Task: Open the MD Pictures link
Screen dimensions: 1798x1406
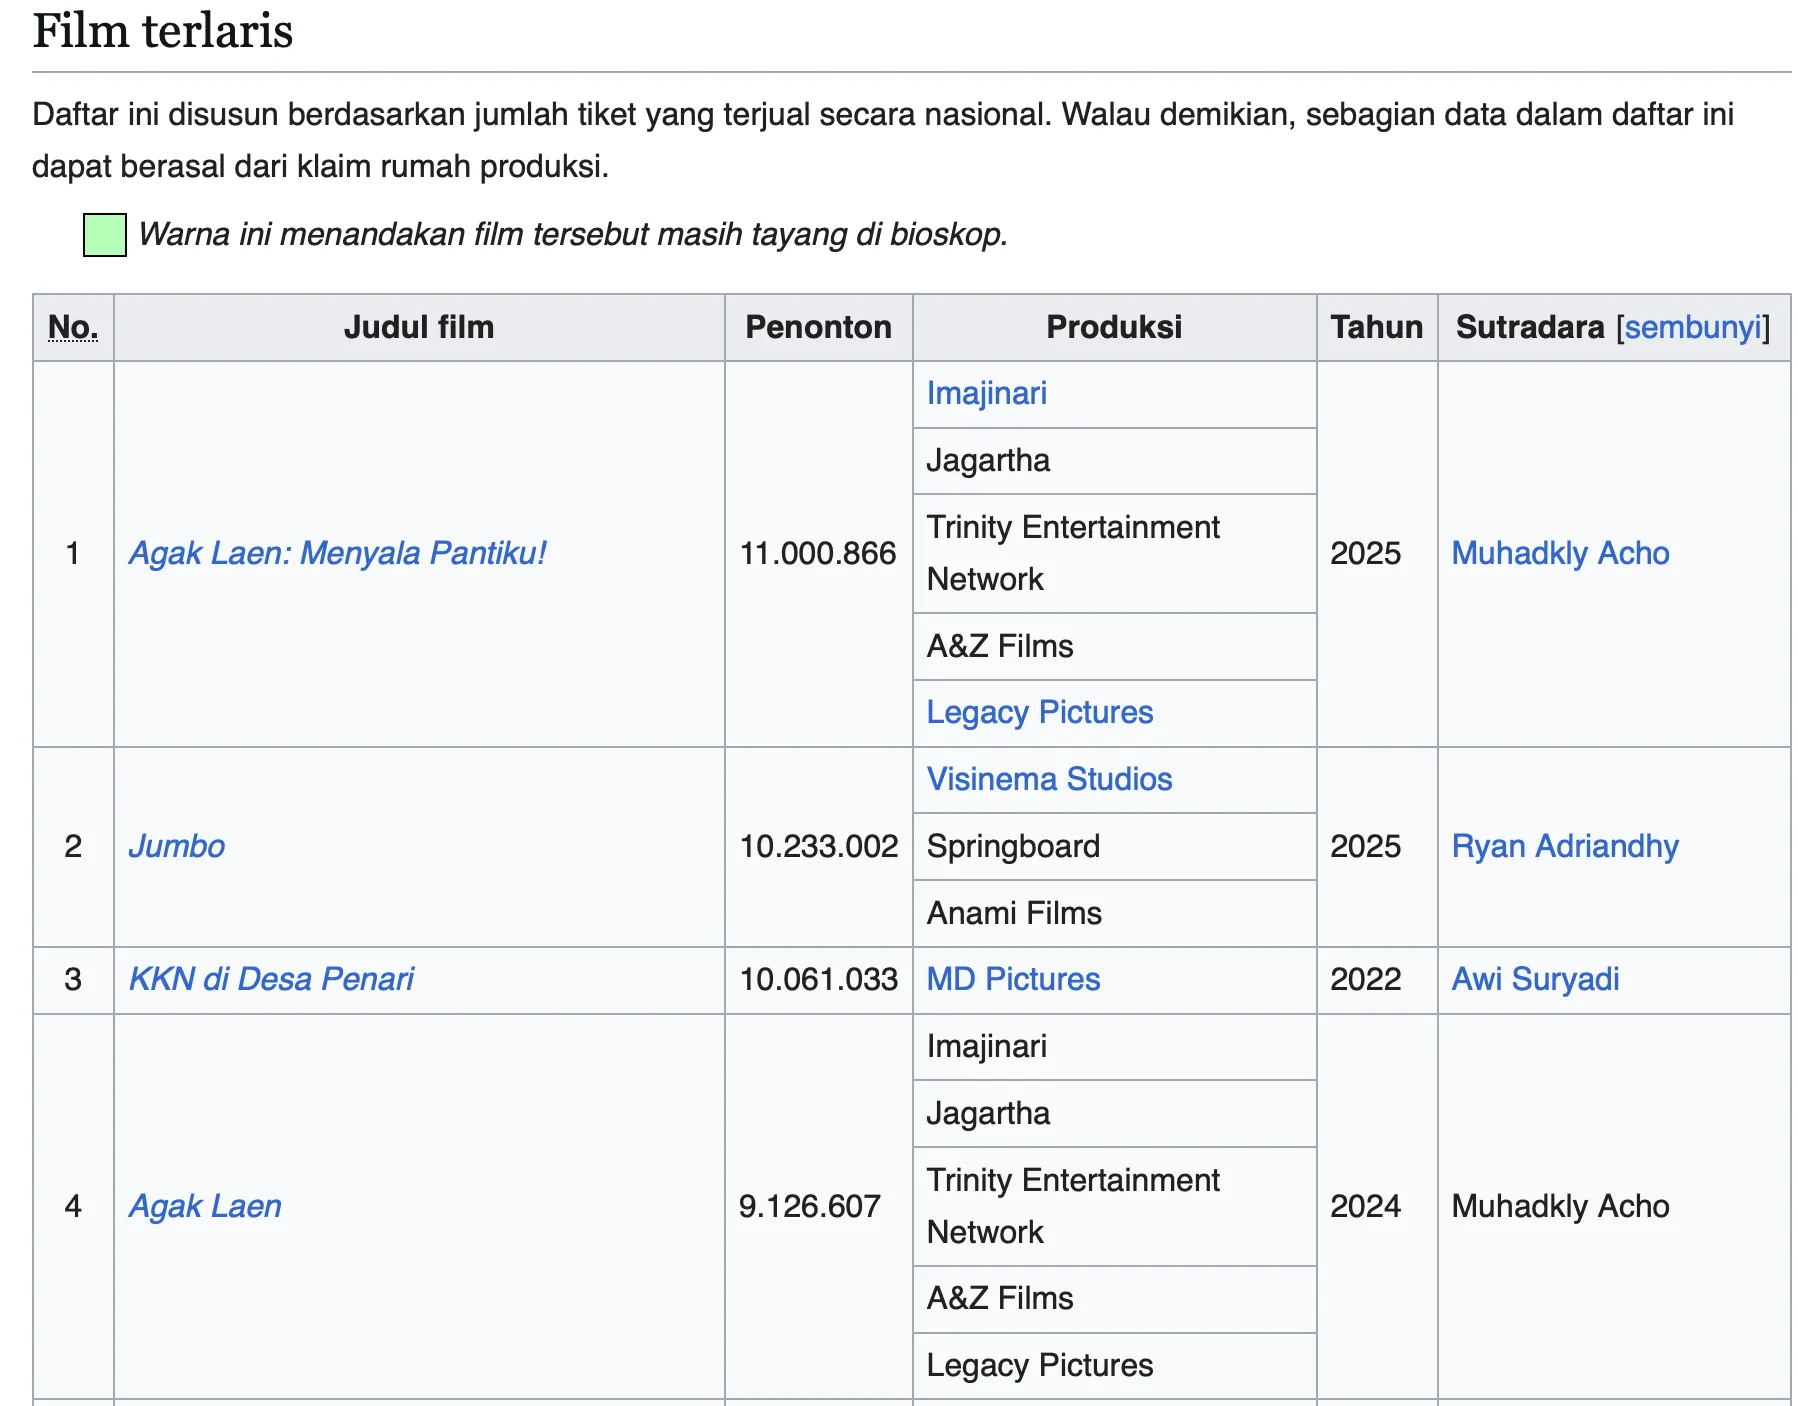Action: pos(1013,979)
